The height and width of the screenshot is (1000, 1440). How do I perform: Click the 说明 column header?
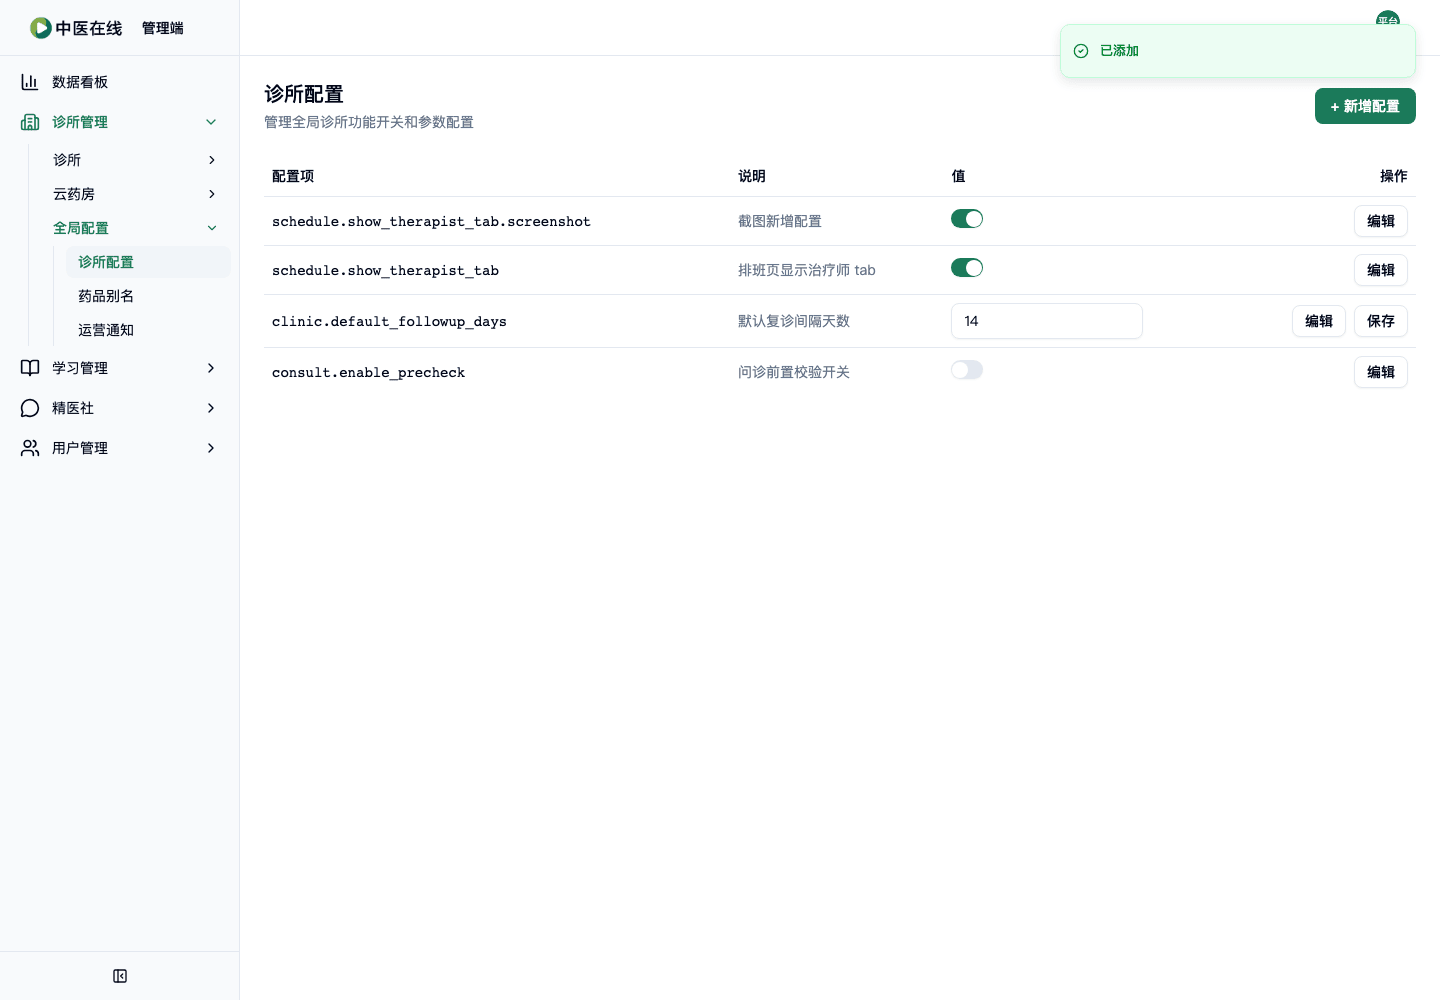pyautogui.click(x=752, y=176)
